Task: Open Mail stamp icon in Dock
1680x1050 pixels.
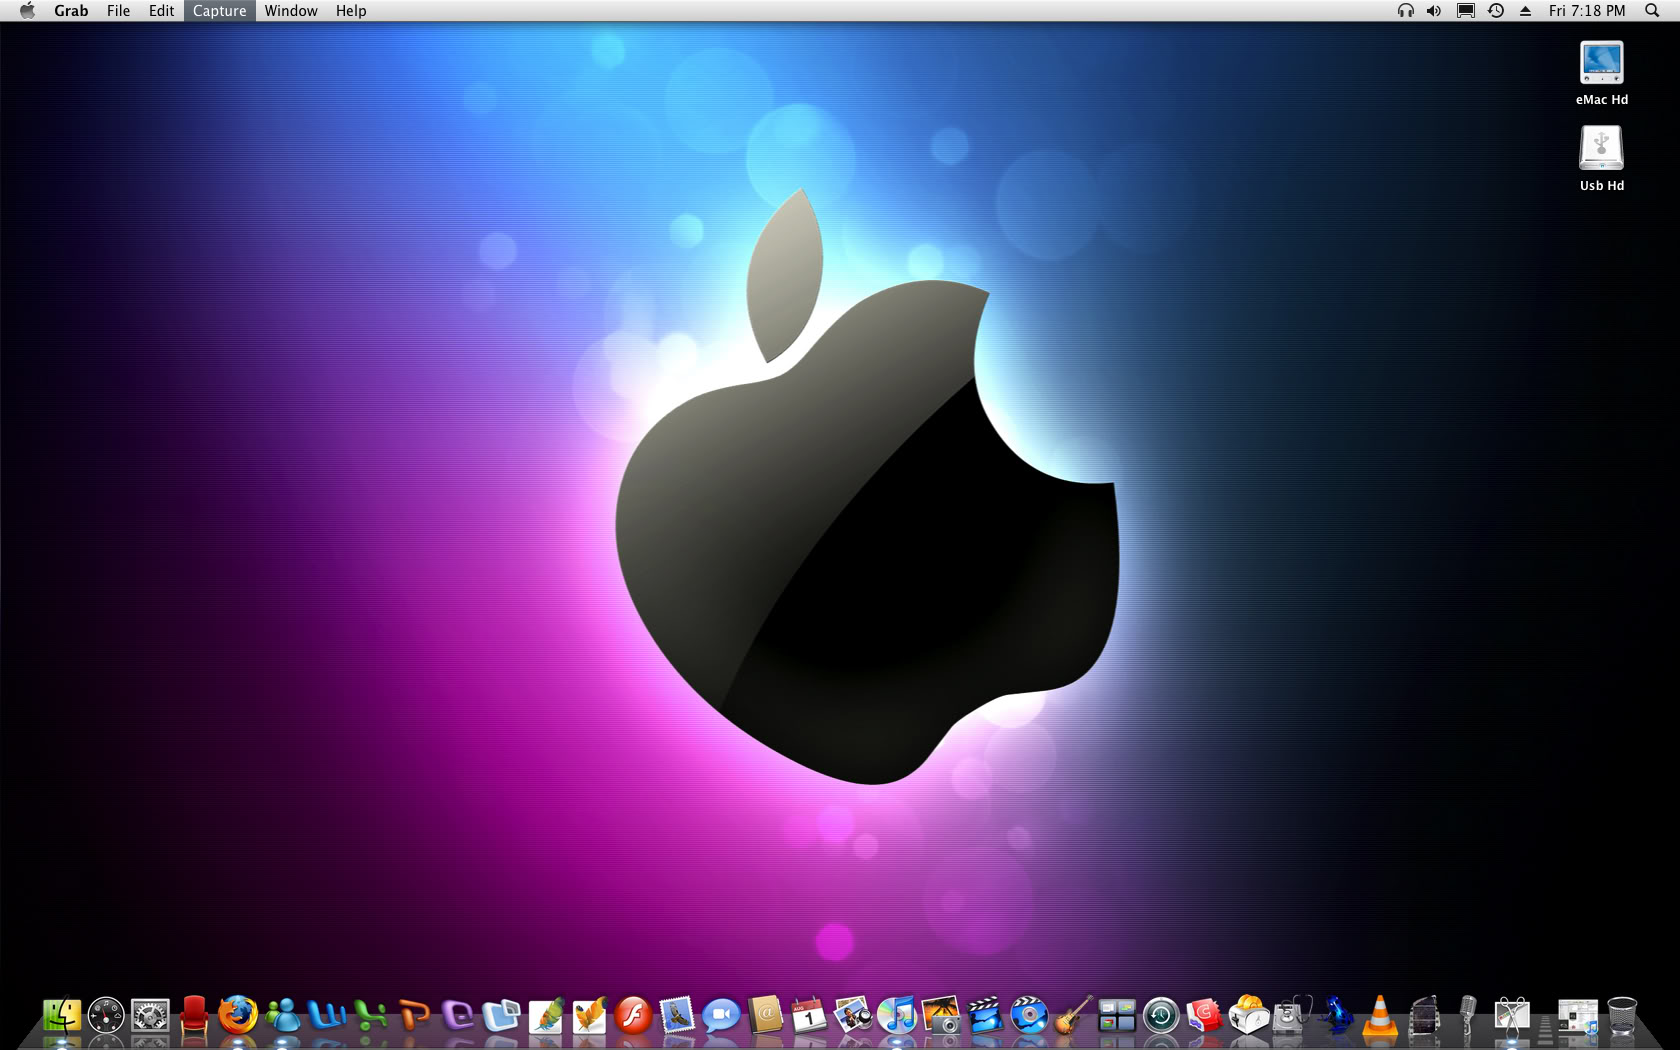Action: [678, 1016]
